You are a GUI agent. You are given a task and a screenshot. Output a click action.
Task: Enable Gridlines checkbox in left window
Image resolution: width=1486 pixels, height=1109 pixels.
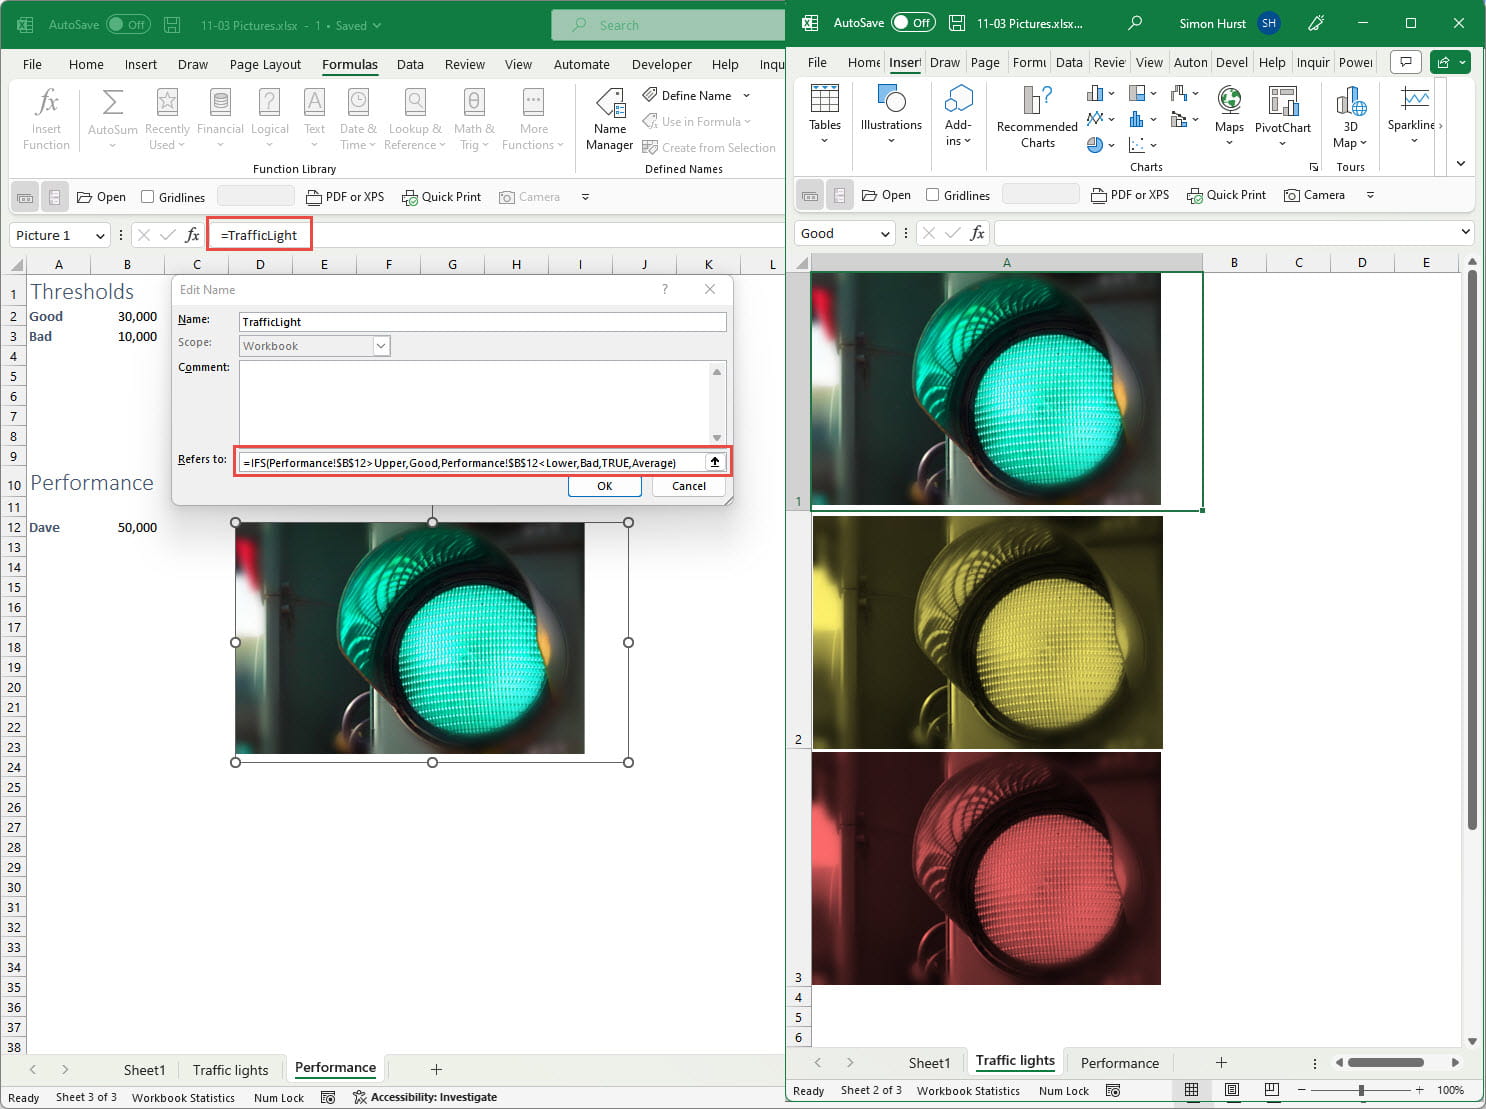point(148,197)
